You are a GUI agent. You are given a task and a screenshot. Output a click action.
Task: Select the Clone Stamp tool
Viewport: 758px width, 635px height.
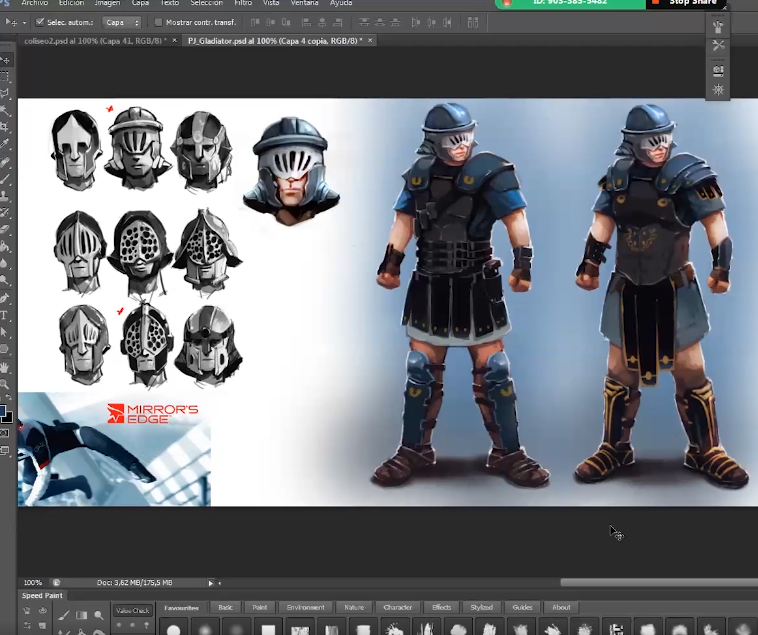(5, 196)
